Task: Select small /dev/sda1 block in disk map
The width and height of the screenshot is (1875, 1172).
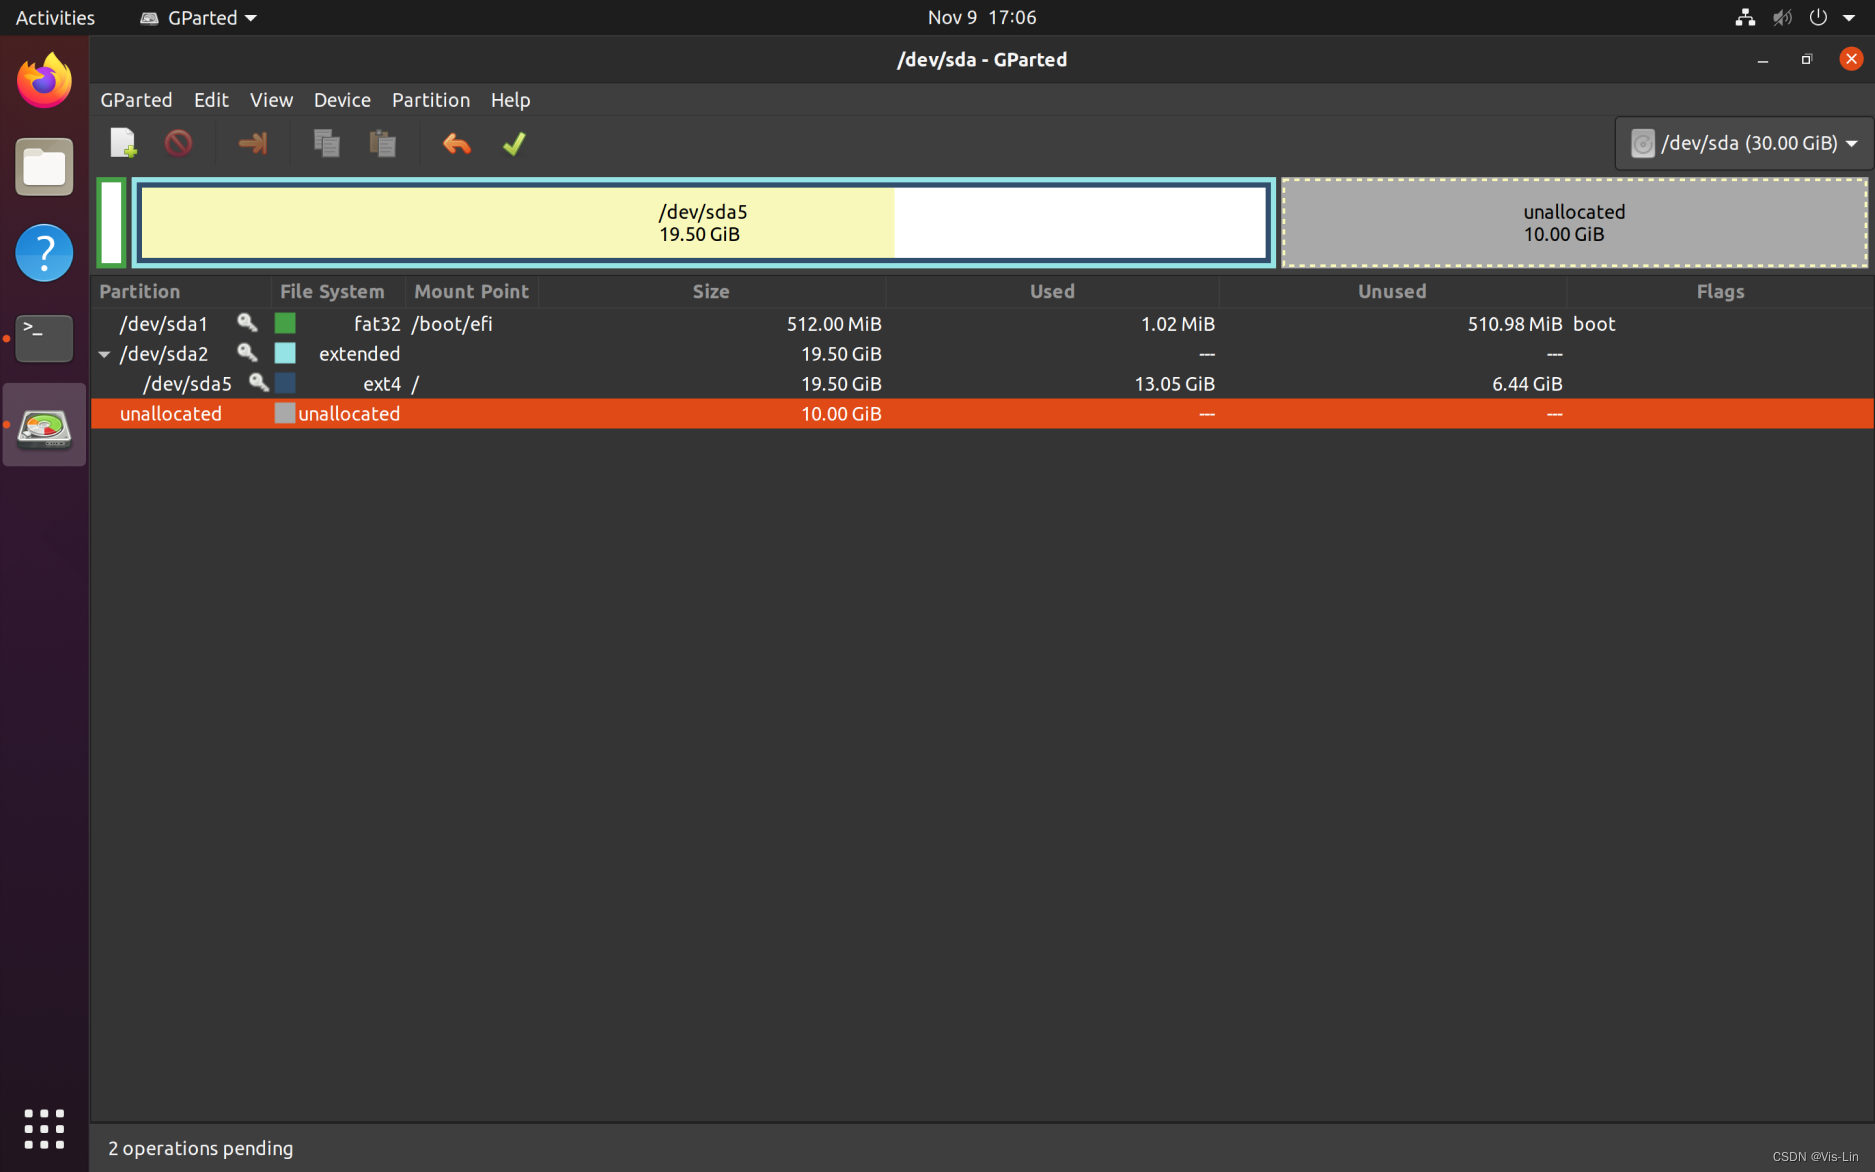Action: [x=111, y=223]
